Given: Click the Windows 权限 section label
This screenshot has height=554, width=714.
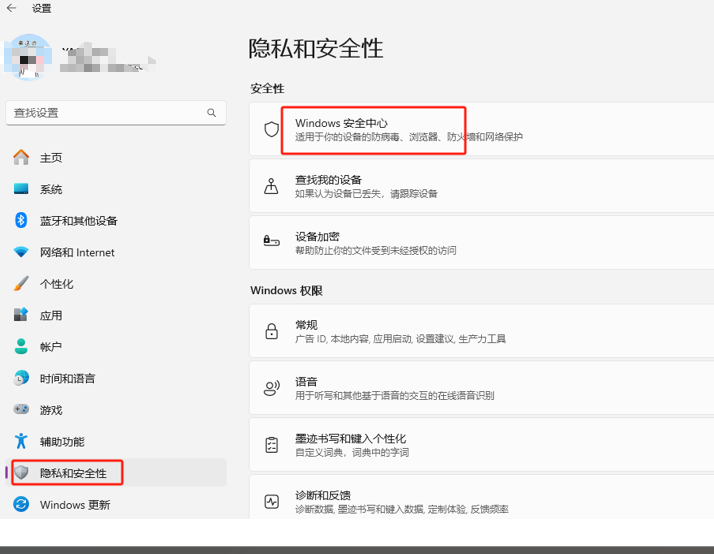Looking at the screenshot, I should click(286, 290).
